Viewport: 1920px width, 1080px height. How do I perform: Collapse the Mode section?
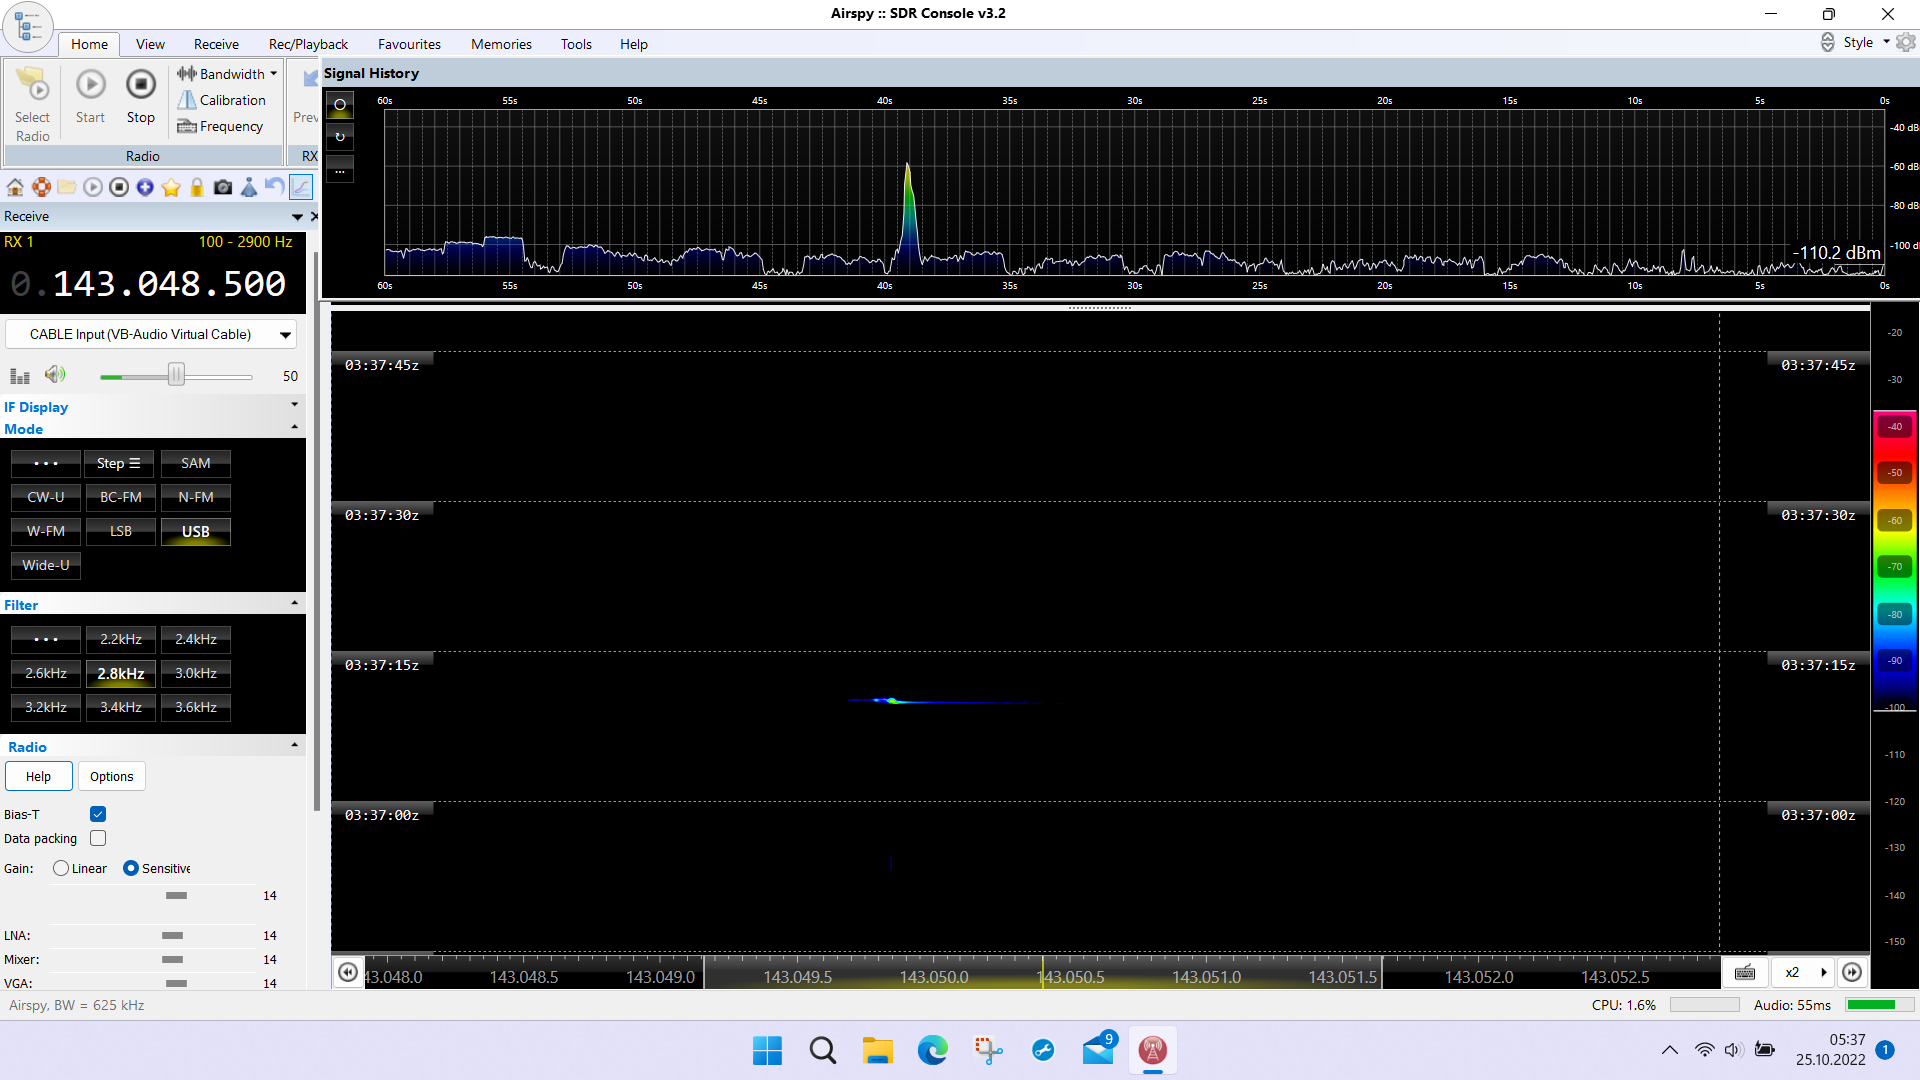tap(295, 427)
